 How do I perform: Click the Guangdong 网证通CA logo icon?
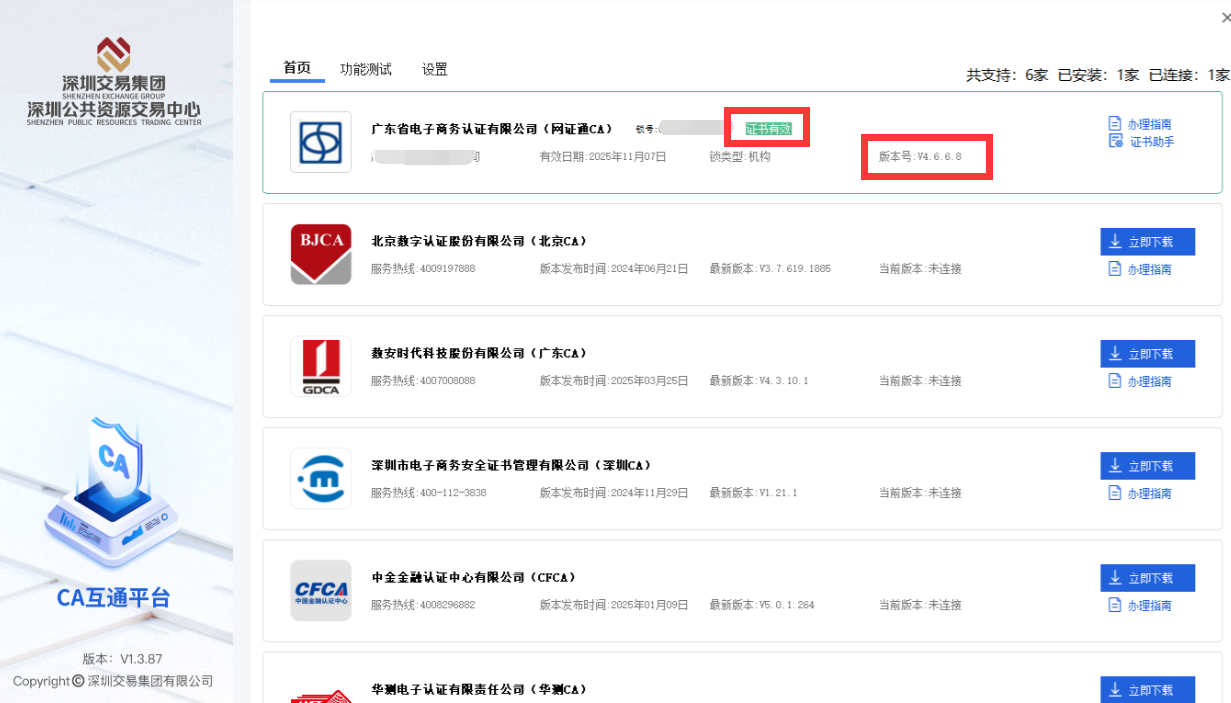[x=320, y=142]
